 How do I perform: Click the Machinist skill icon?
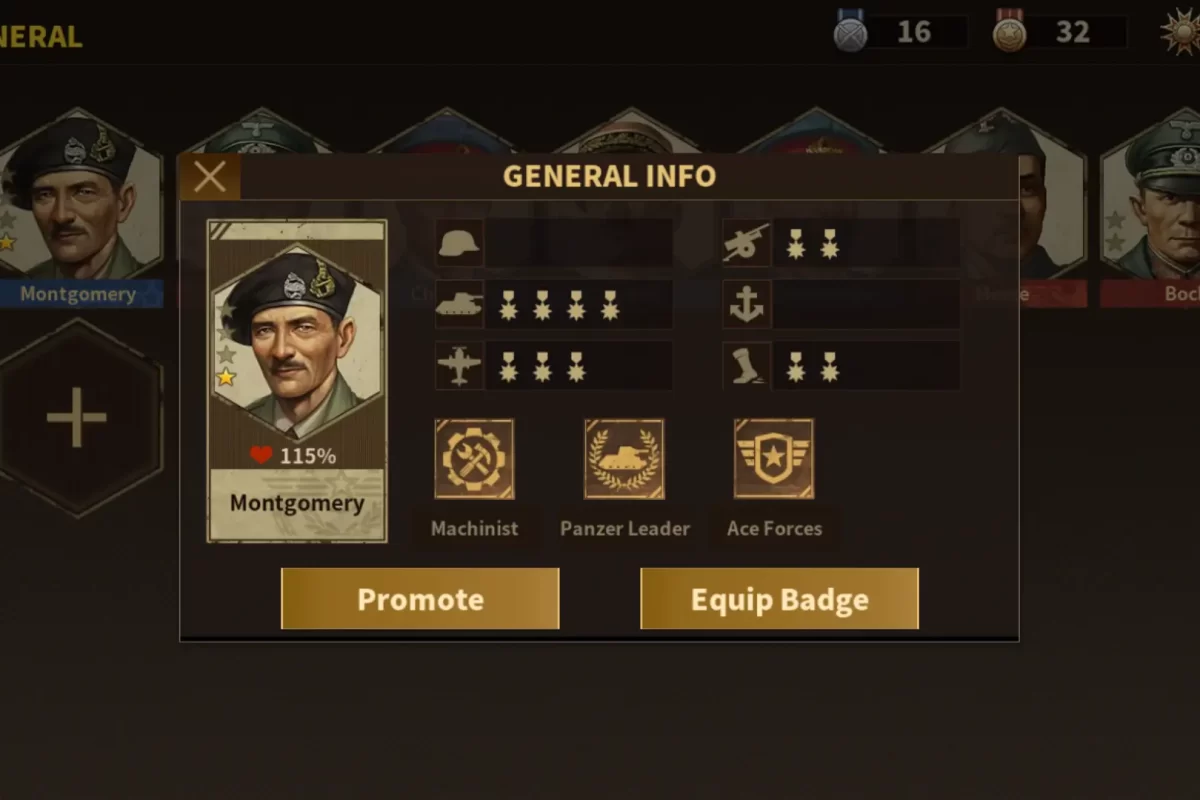coord(474,459)
